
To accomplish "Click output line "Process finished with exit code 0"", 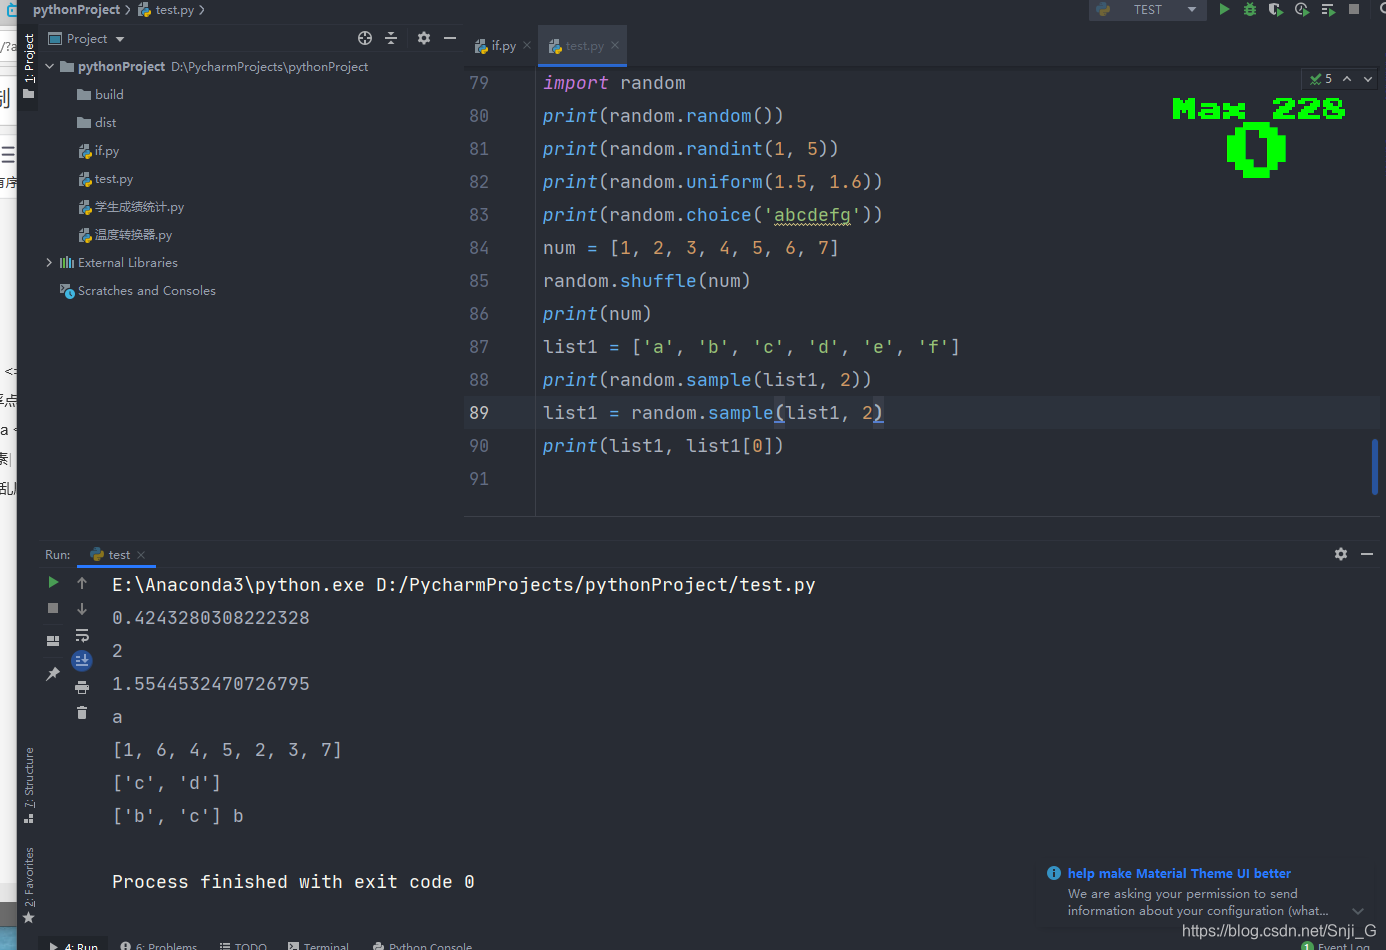I will (x=293, y=882).
